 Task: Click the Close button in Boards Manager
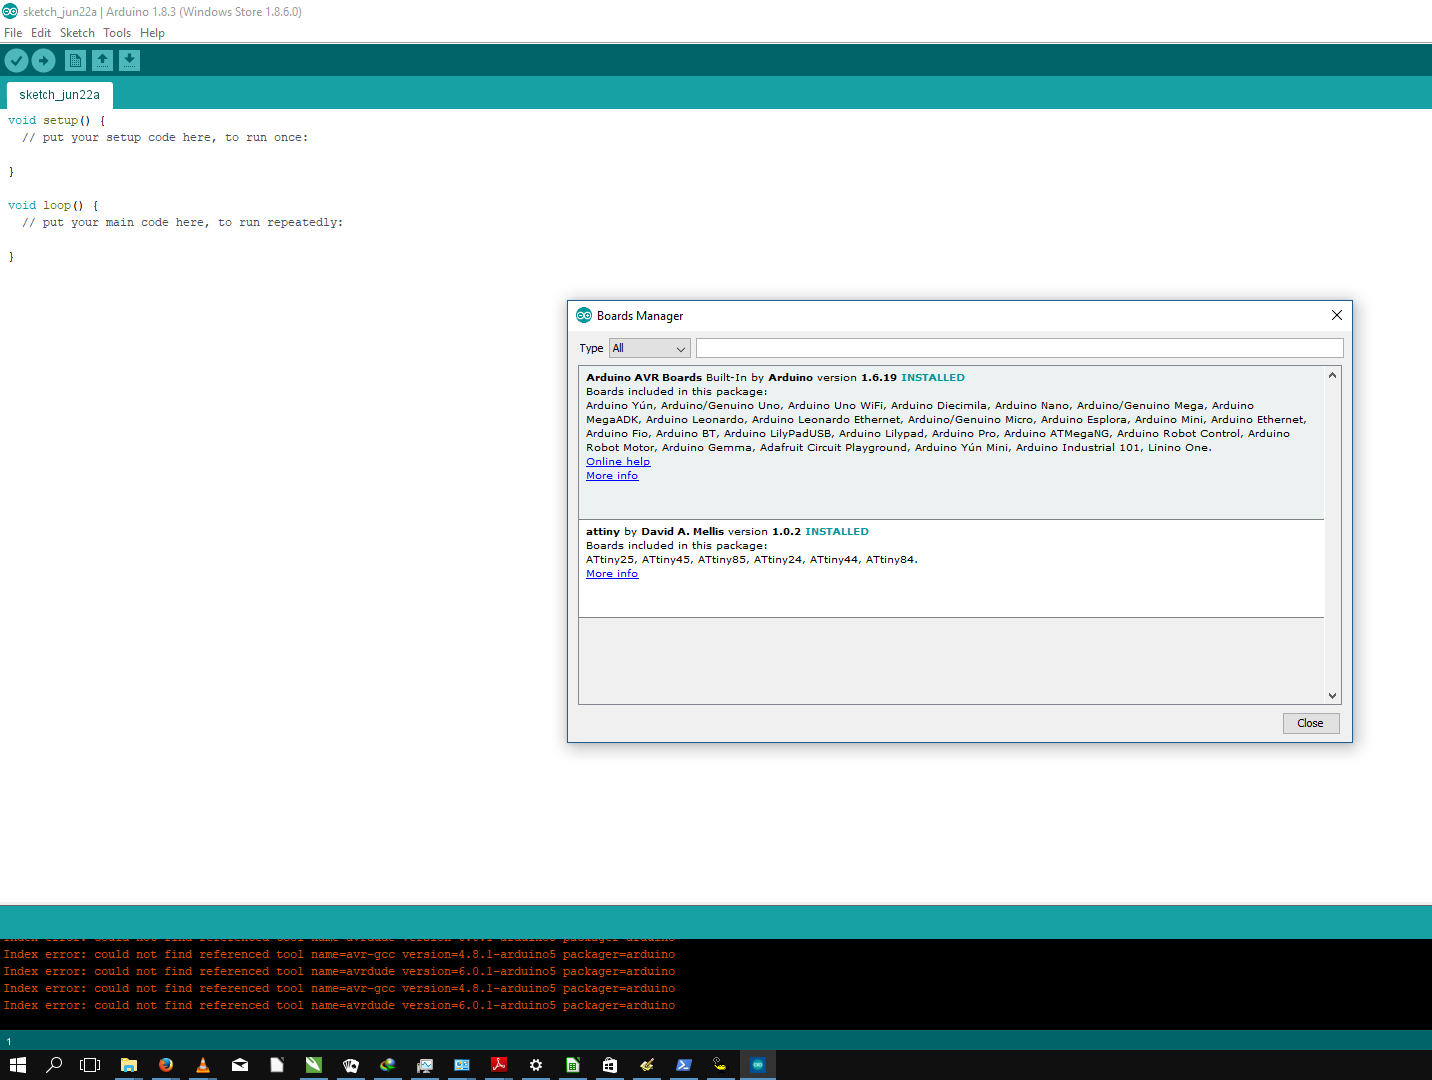click(1311, 723)
